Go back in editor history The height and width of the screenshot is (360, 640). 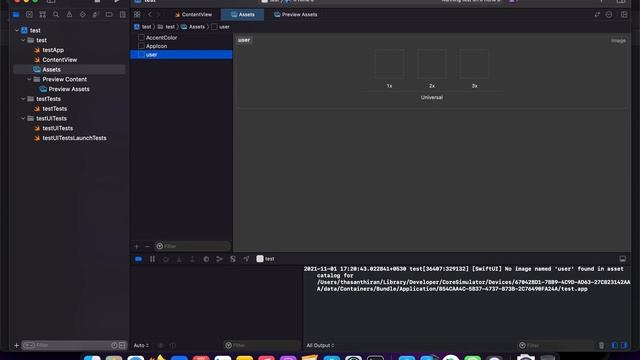pos(150,15)
